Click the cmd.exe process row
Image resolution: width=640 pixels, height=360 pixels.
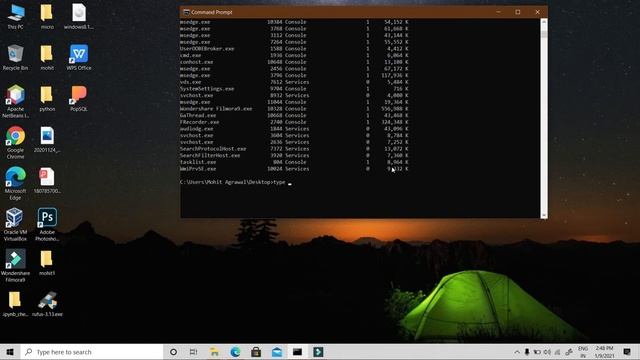294,55
